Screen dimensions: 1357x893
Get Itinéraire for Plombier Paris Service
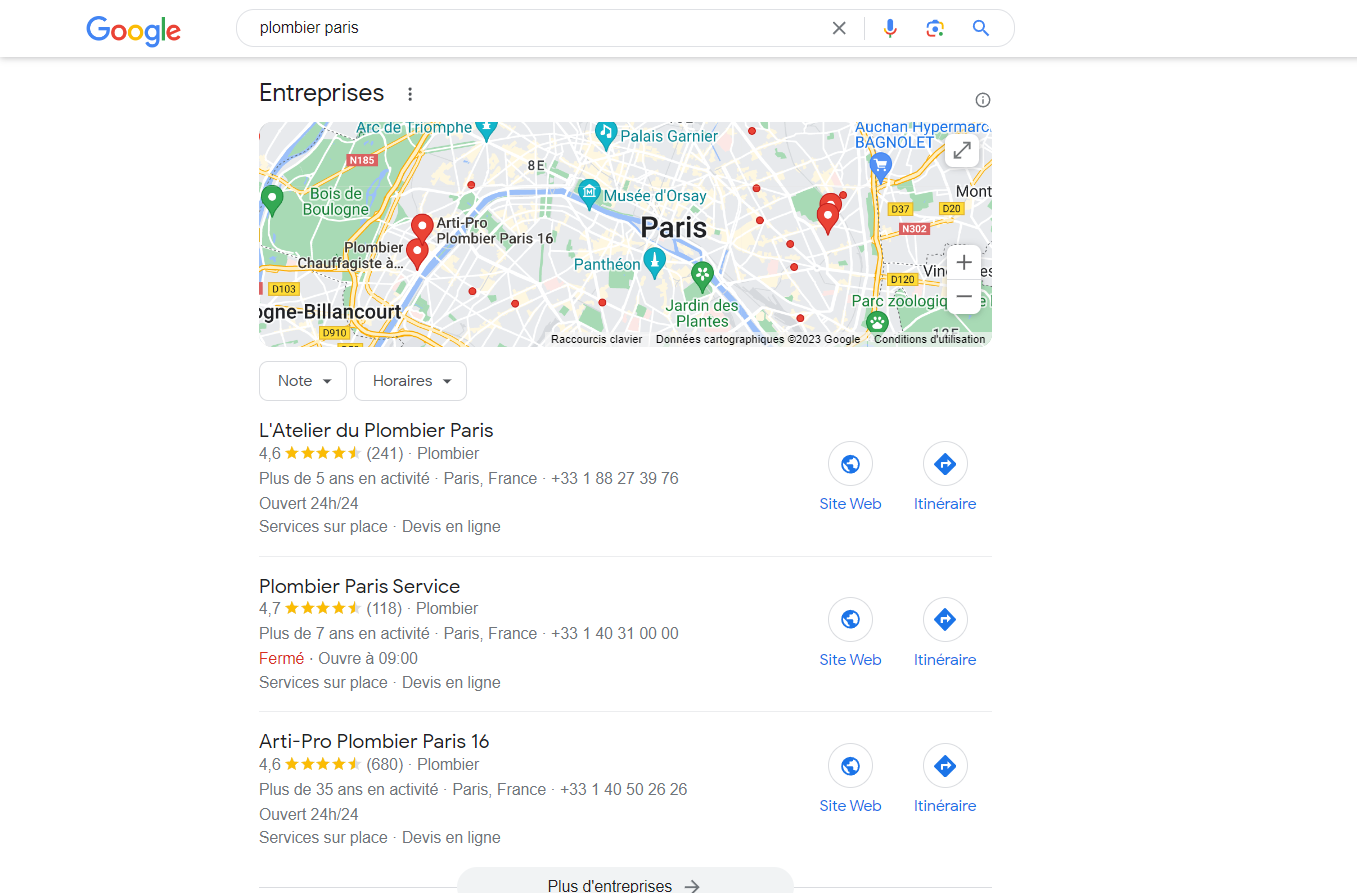[x=945, y=634]
